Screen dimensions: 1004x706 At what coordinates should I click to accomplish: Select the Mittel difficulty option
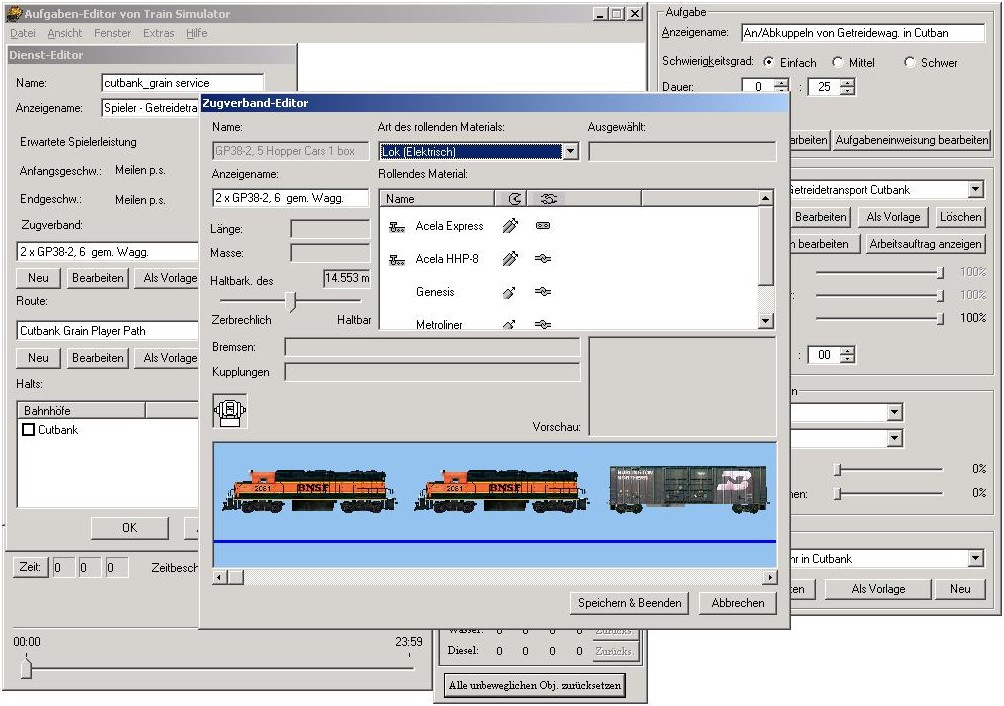838,62
